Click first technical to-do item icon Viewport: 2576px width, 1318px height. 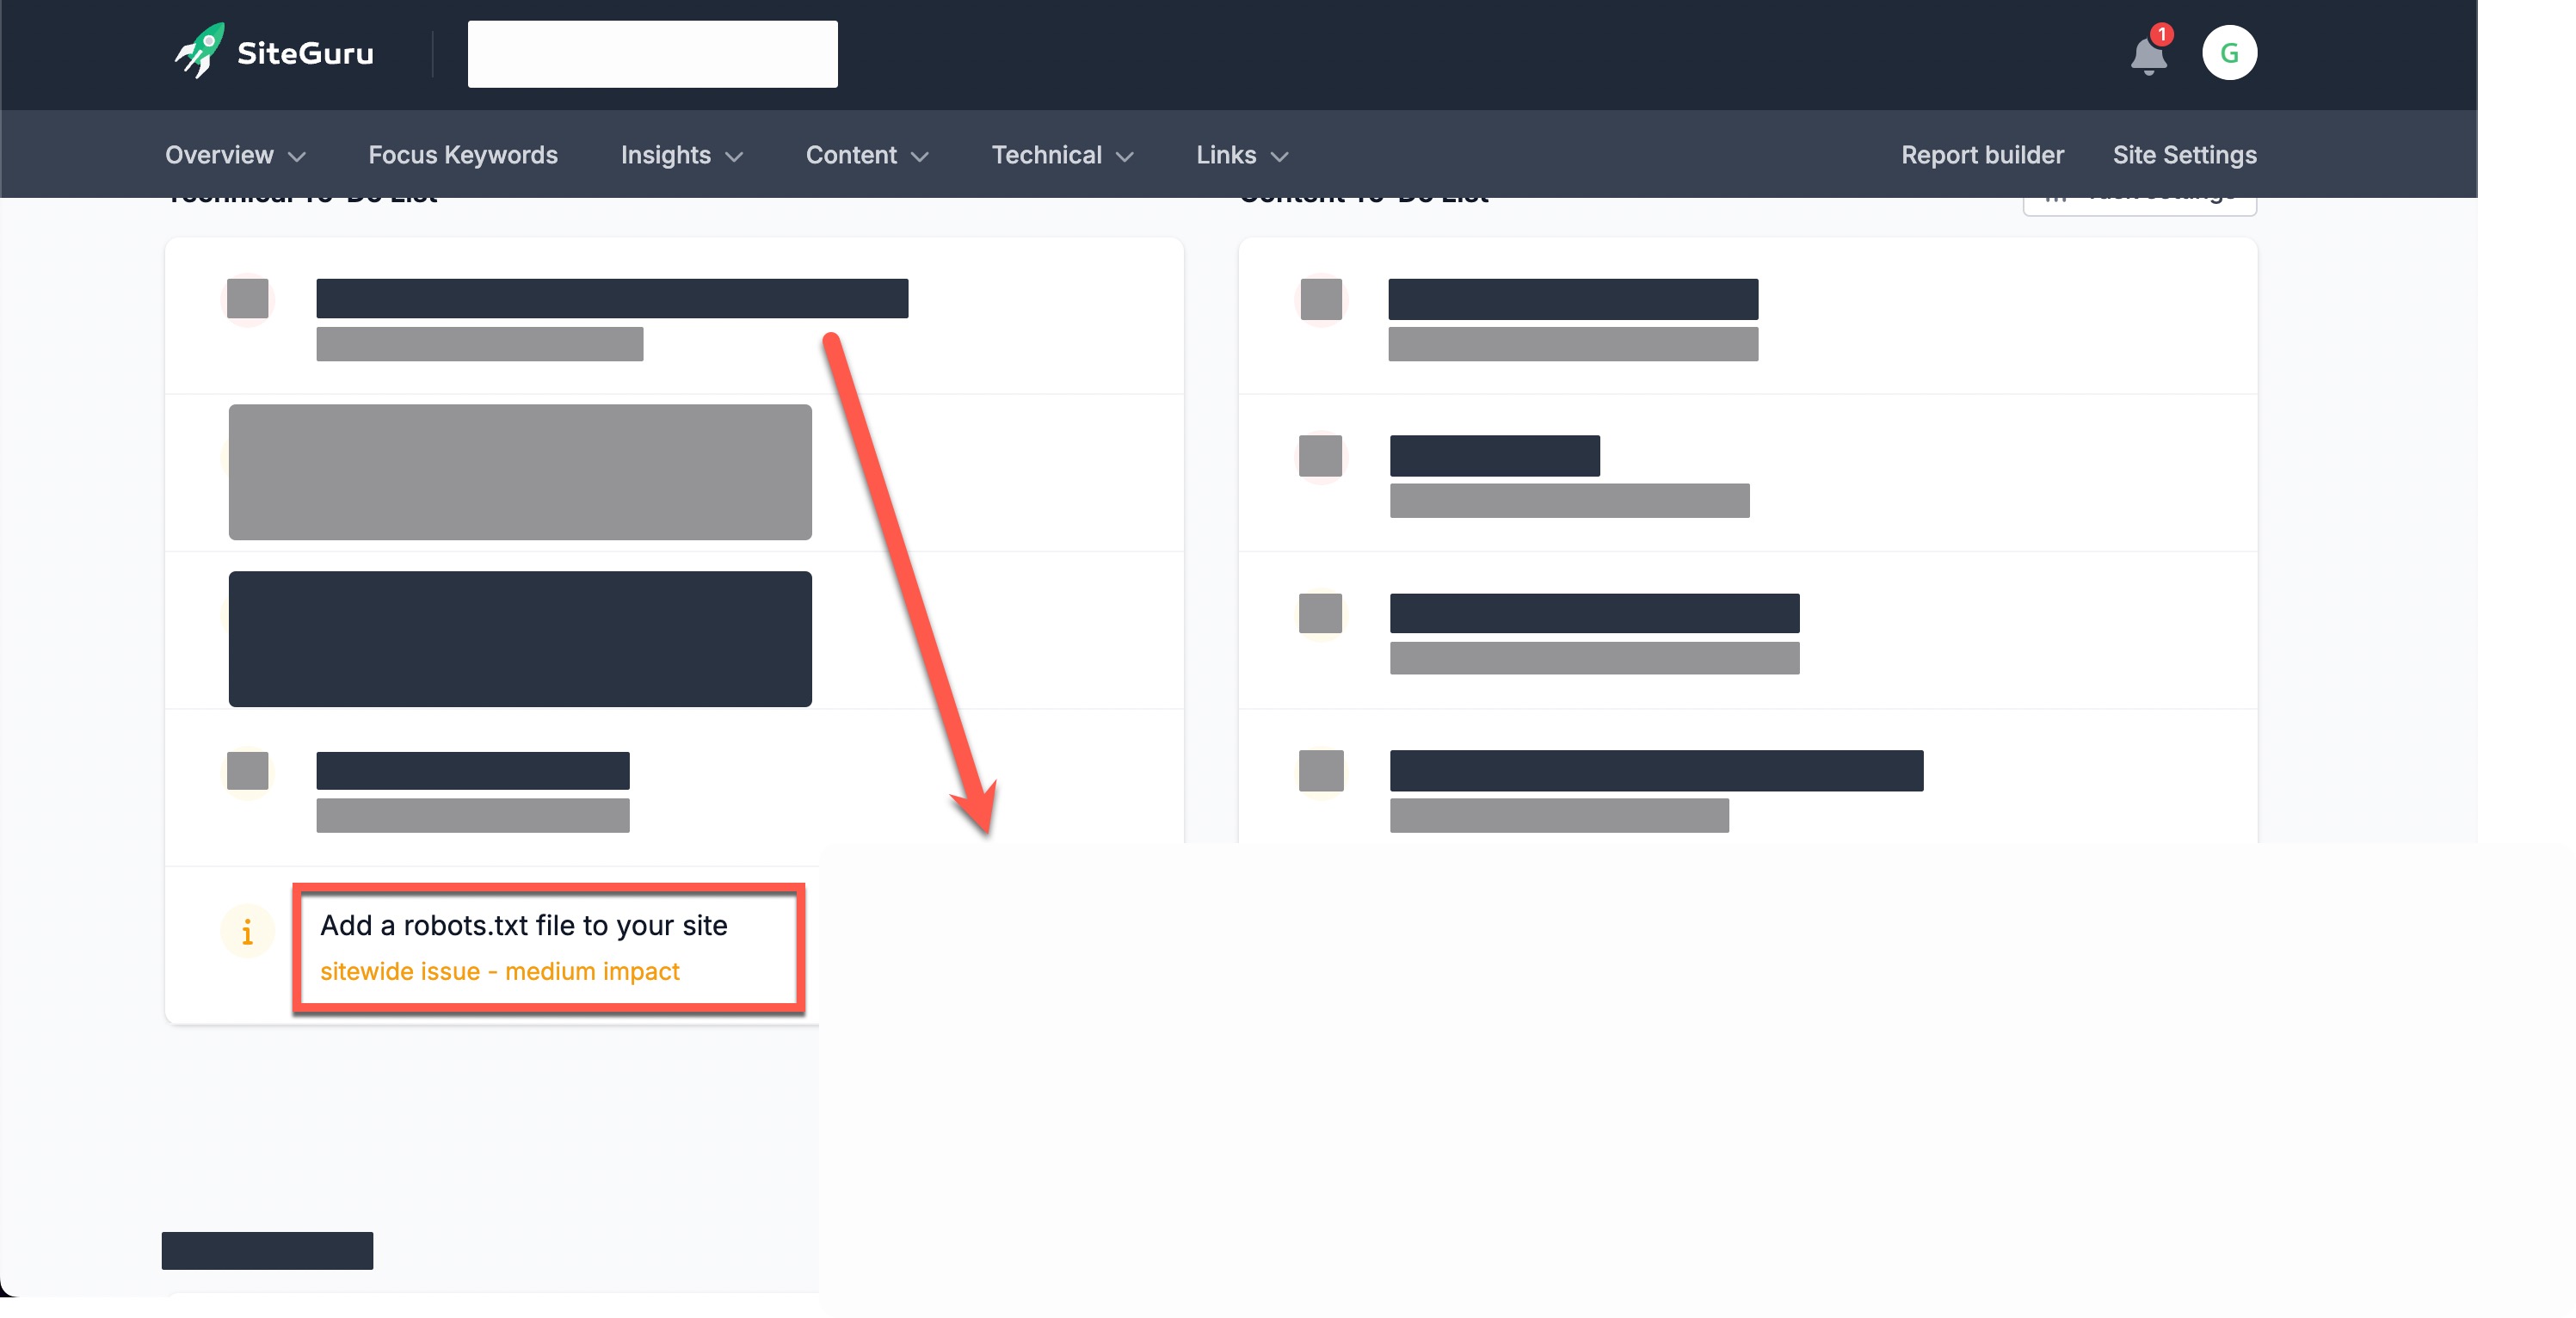tap(247, 298)
